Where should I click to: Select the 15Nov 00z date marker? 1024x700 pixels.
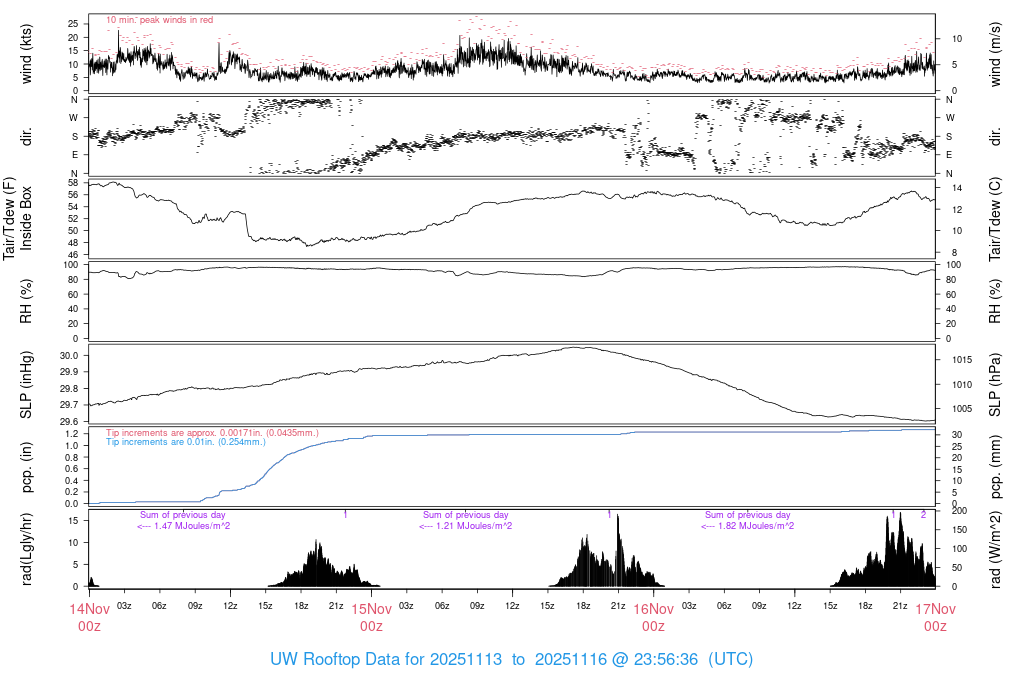371,616
